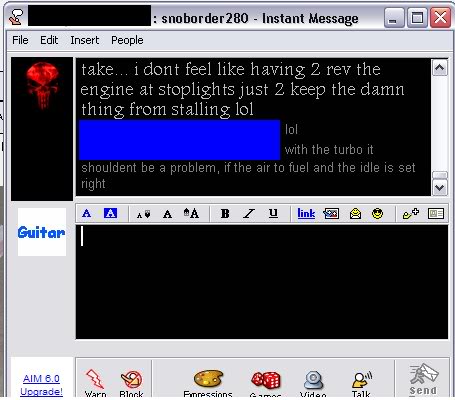Click the AIM window title icon
The image size is (455, 400).
coord(16,17)
